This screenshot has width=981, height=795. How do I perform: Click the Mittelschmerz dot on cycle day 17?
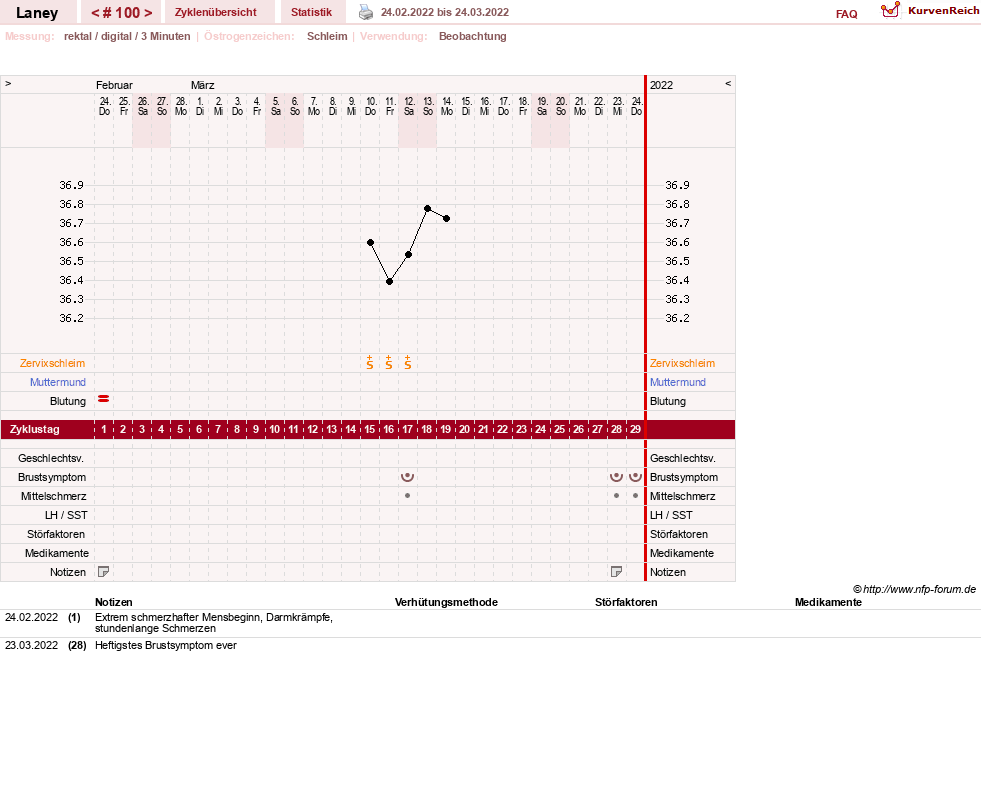(407, 495)
